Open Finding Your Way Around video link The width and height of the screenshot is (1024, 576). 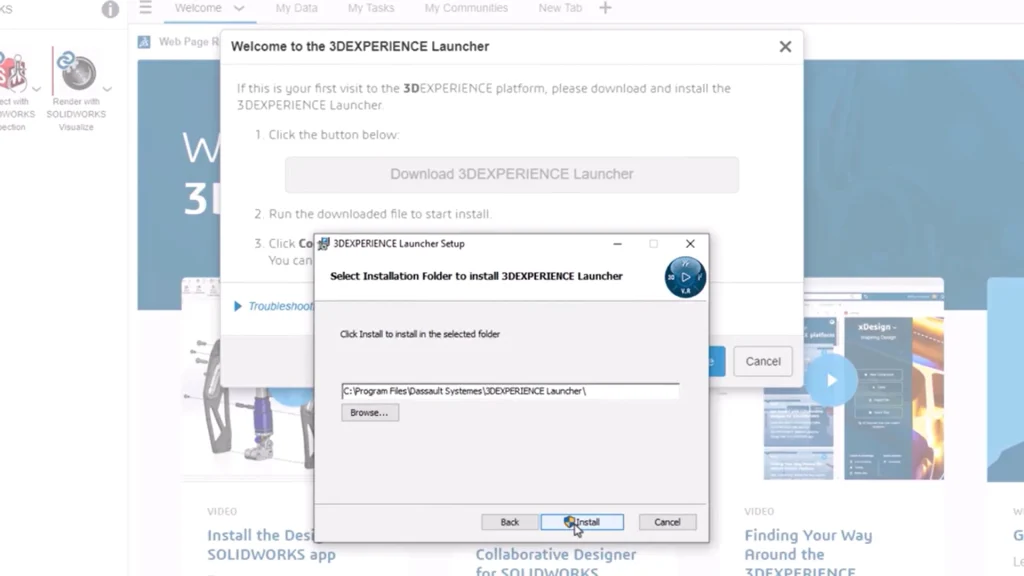(x=808, y=553)
